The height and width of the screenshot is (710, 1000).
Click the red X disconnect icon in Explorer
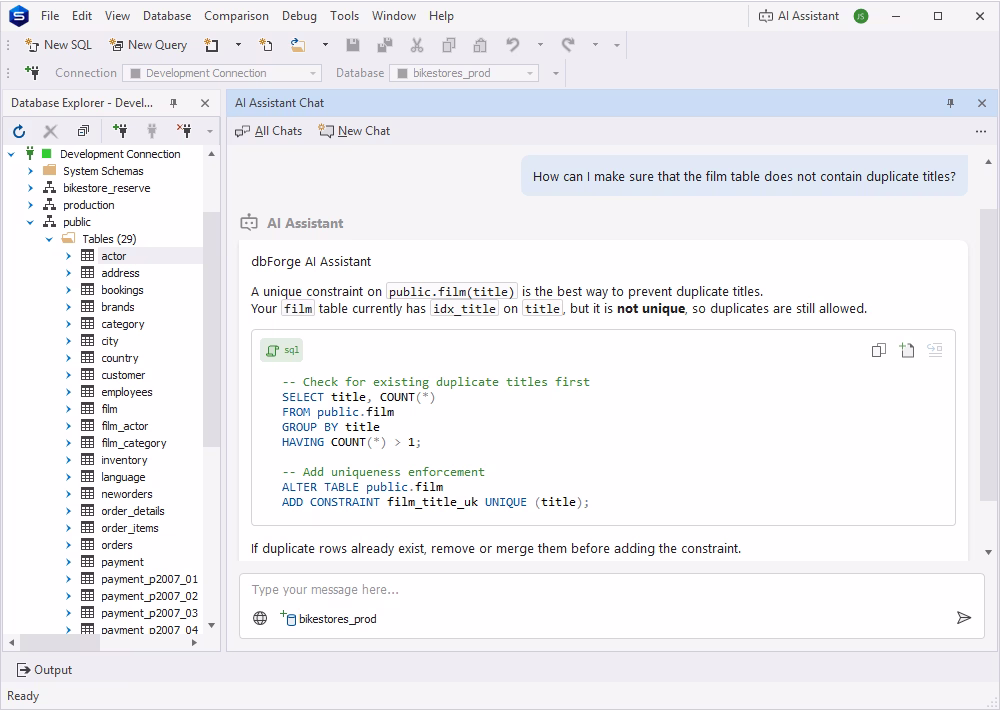(184, 131)
